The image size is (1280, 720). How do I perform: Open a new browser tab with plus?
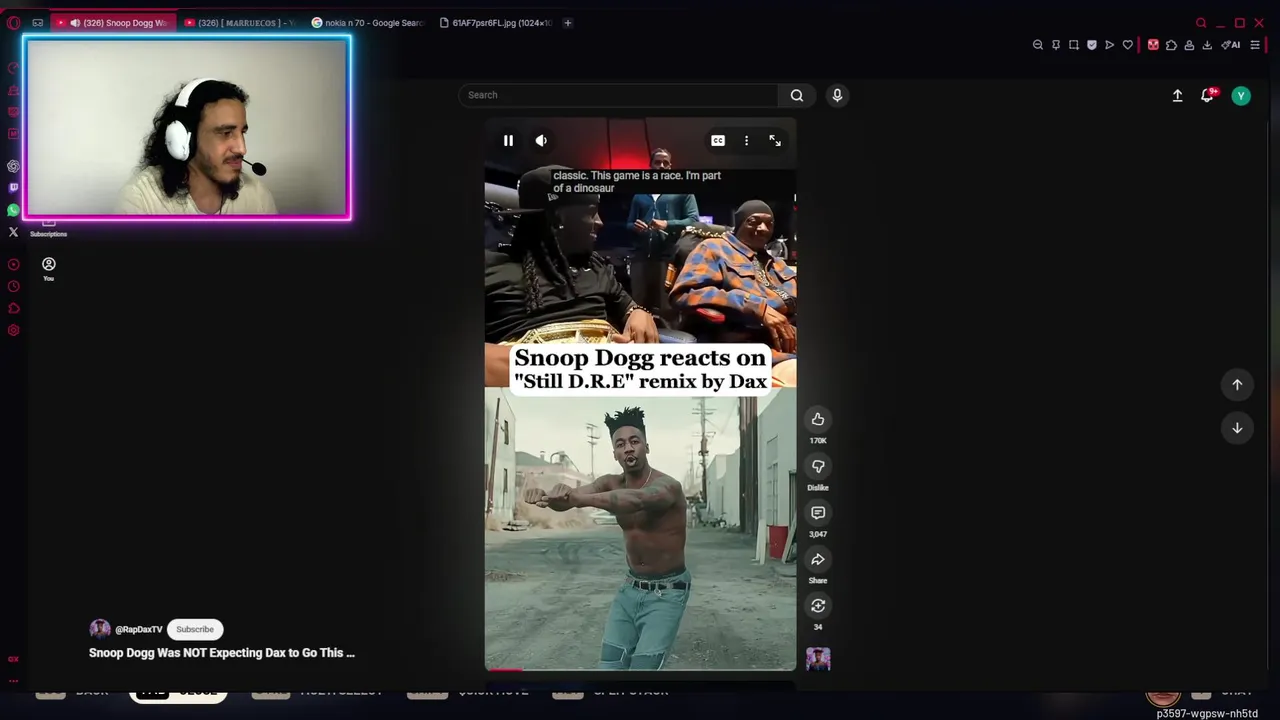[x=568, y=22]
